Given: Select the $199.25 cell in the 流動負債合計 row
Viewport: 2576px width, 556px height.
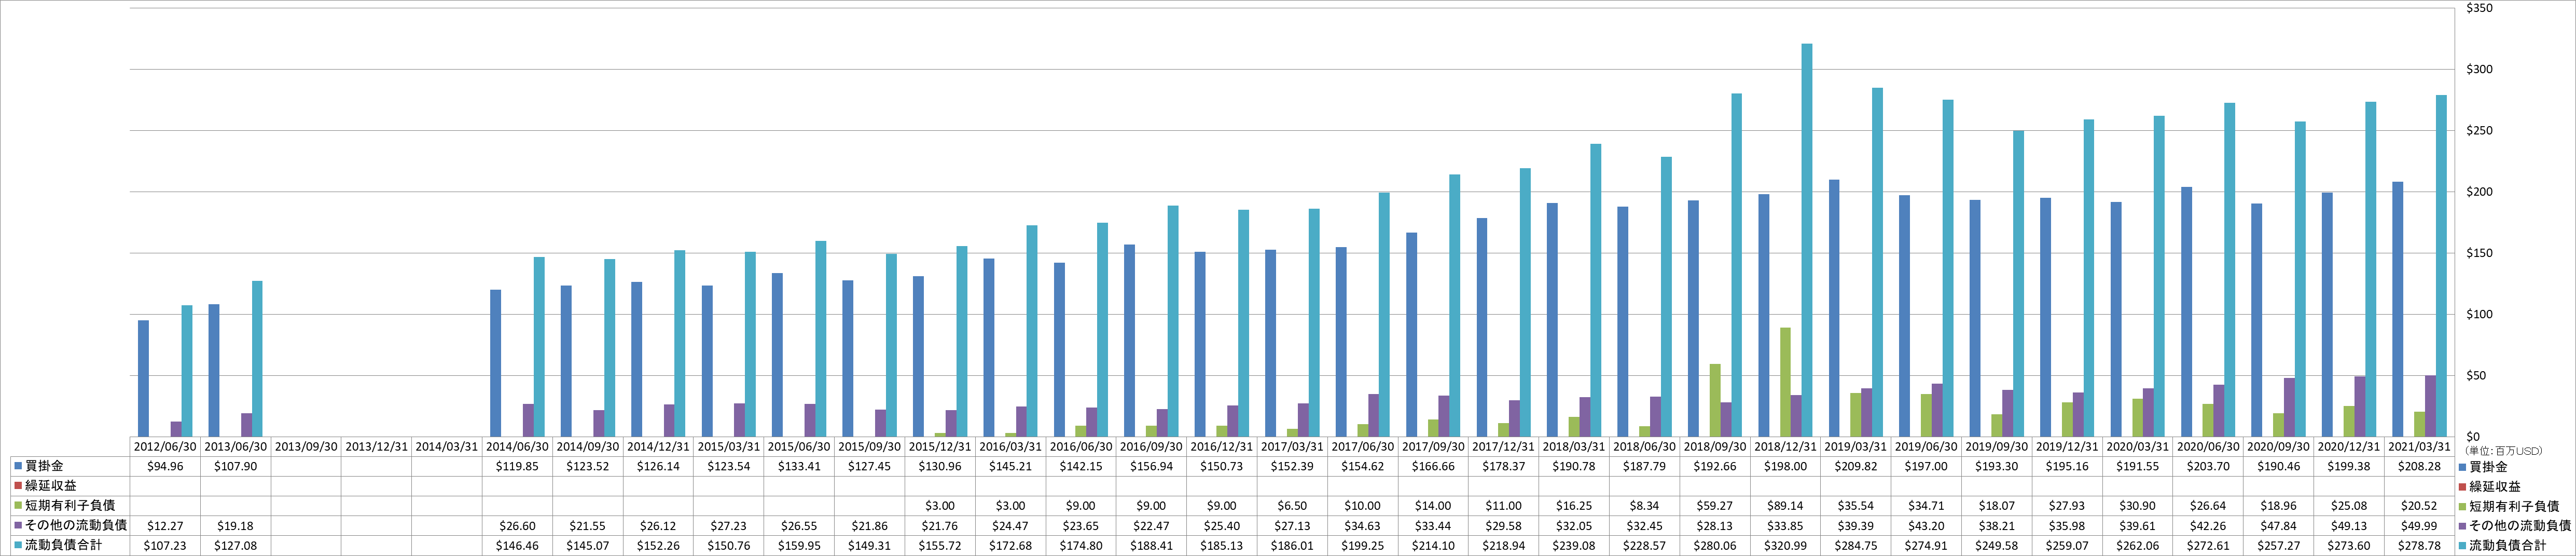Looking at the screenshot, I should [1362, 545].
